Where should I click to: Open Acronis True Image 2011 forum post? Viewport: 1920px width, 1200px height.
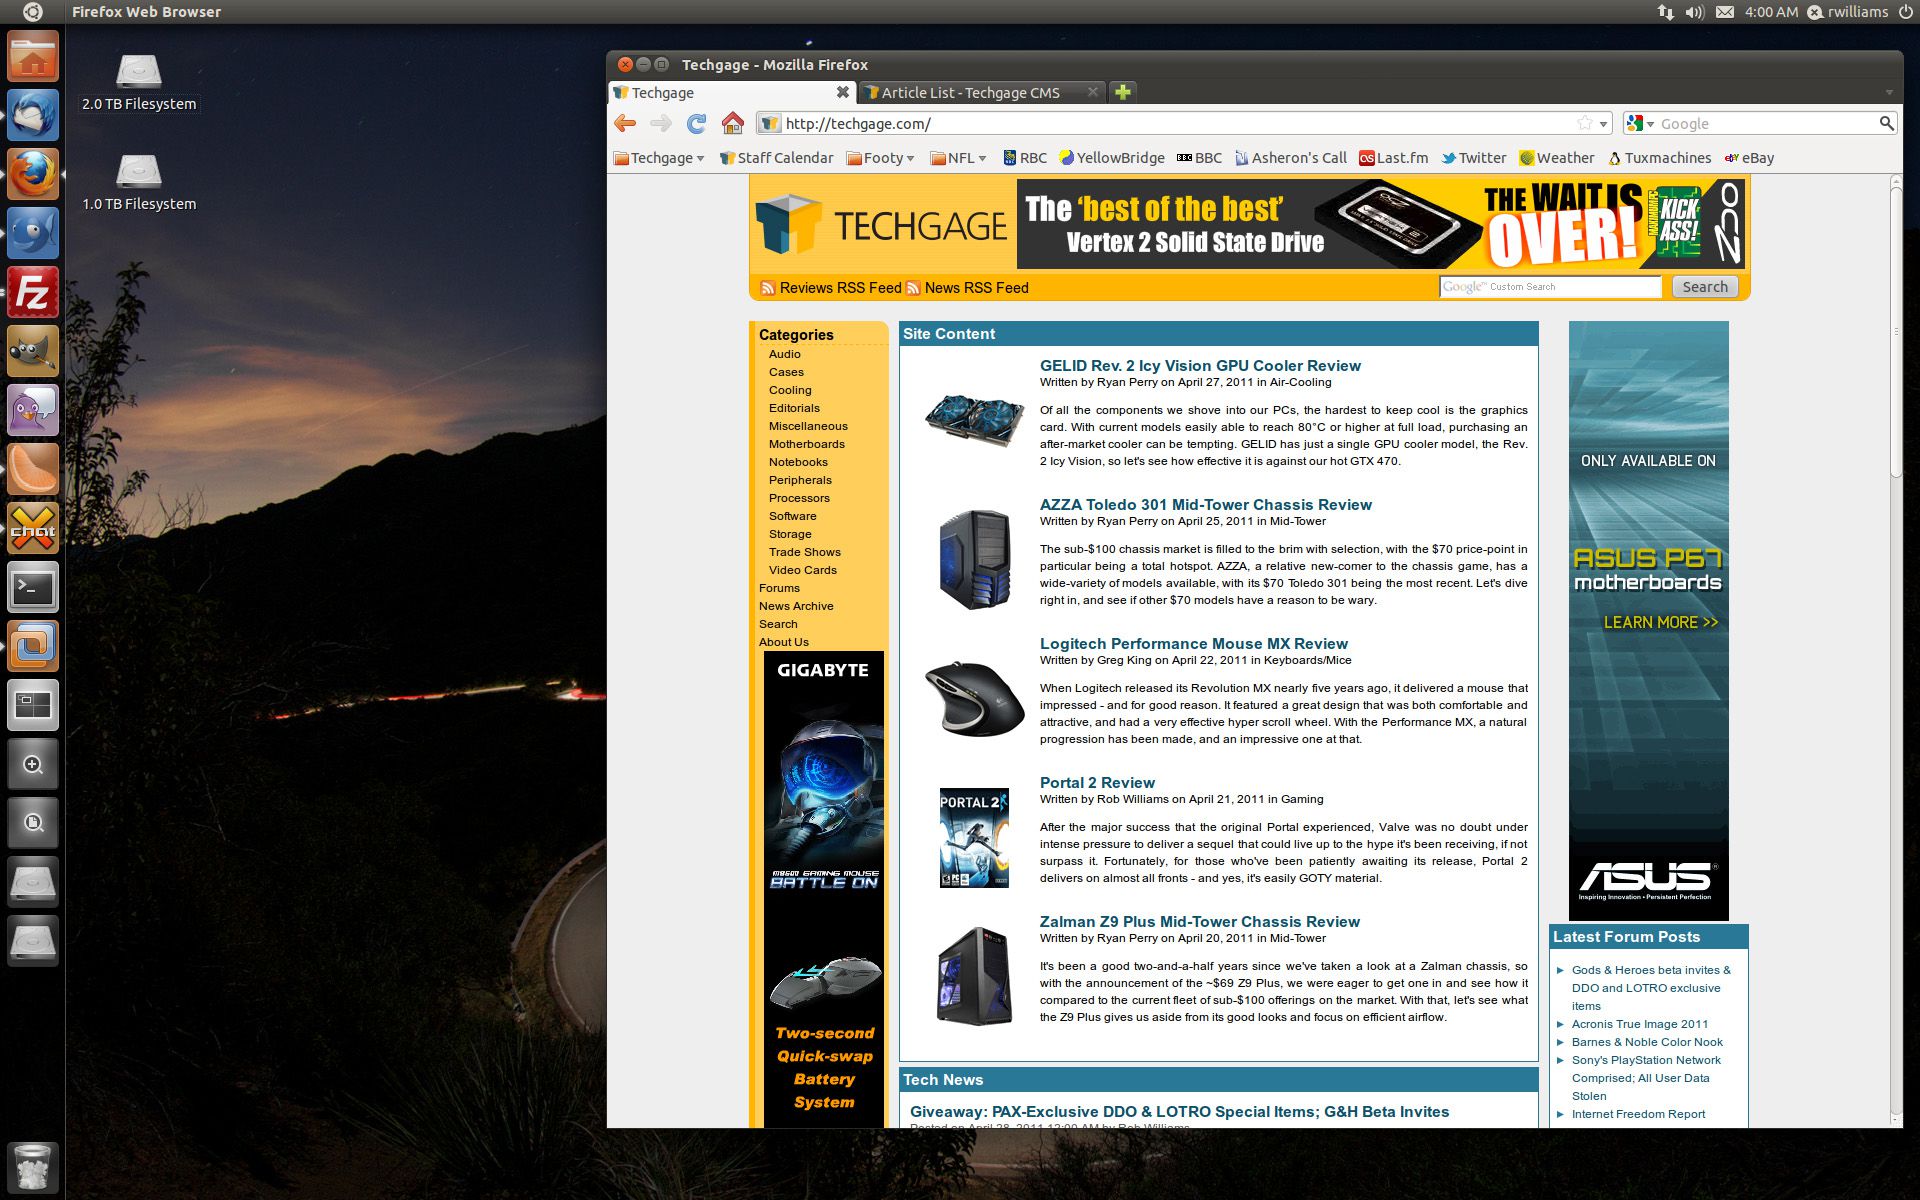tap(1640, 1024)
